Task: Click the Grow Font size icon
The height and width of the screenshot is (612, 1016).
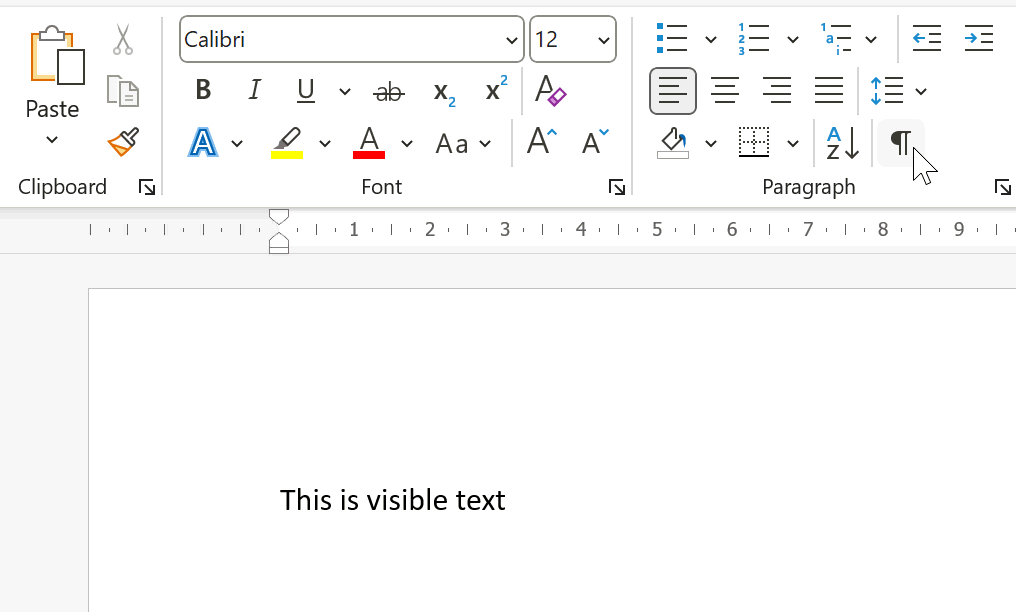Action: (x=541, y=143)
